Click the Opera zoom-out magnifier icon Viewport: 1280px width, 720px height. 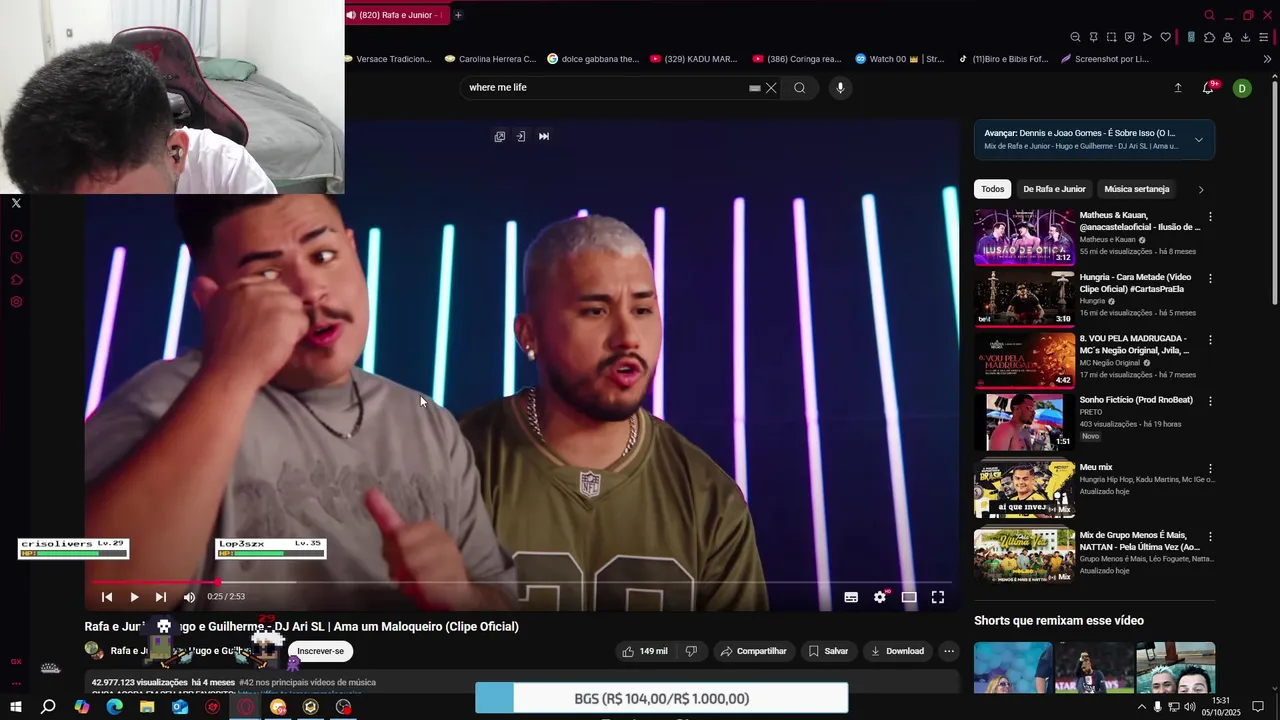1075,37
